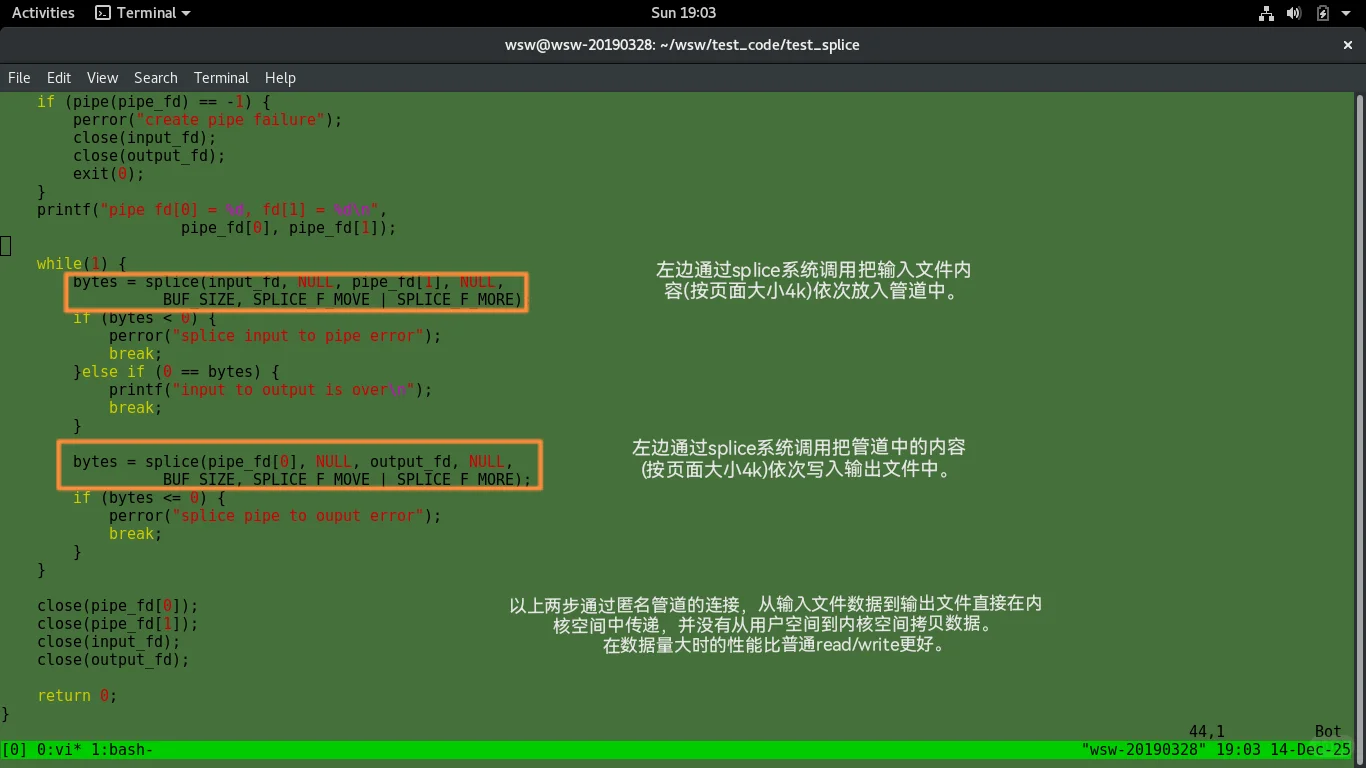Select the tmux window indicator [0]

[14, 749]
